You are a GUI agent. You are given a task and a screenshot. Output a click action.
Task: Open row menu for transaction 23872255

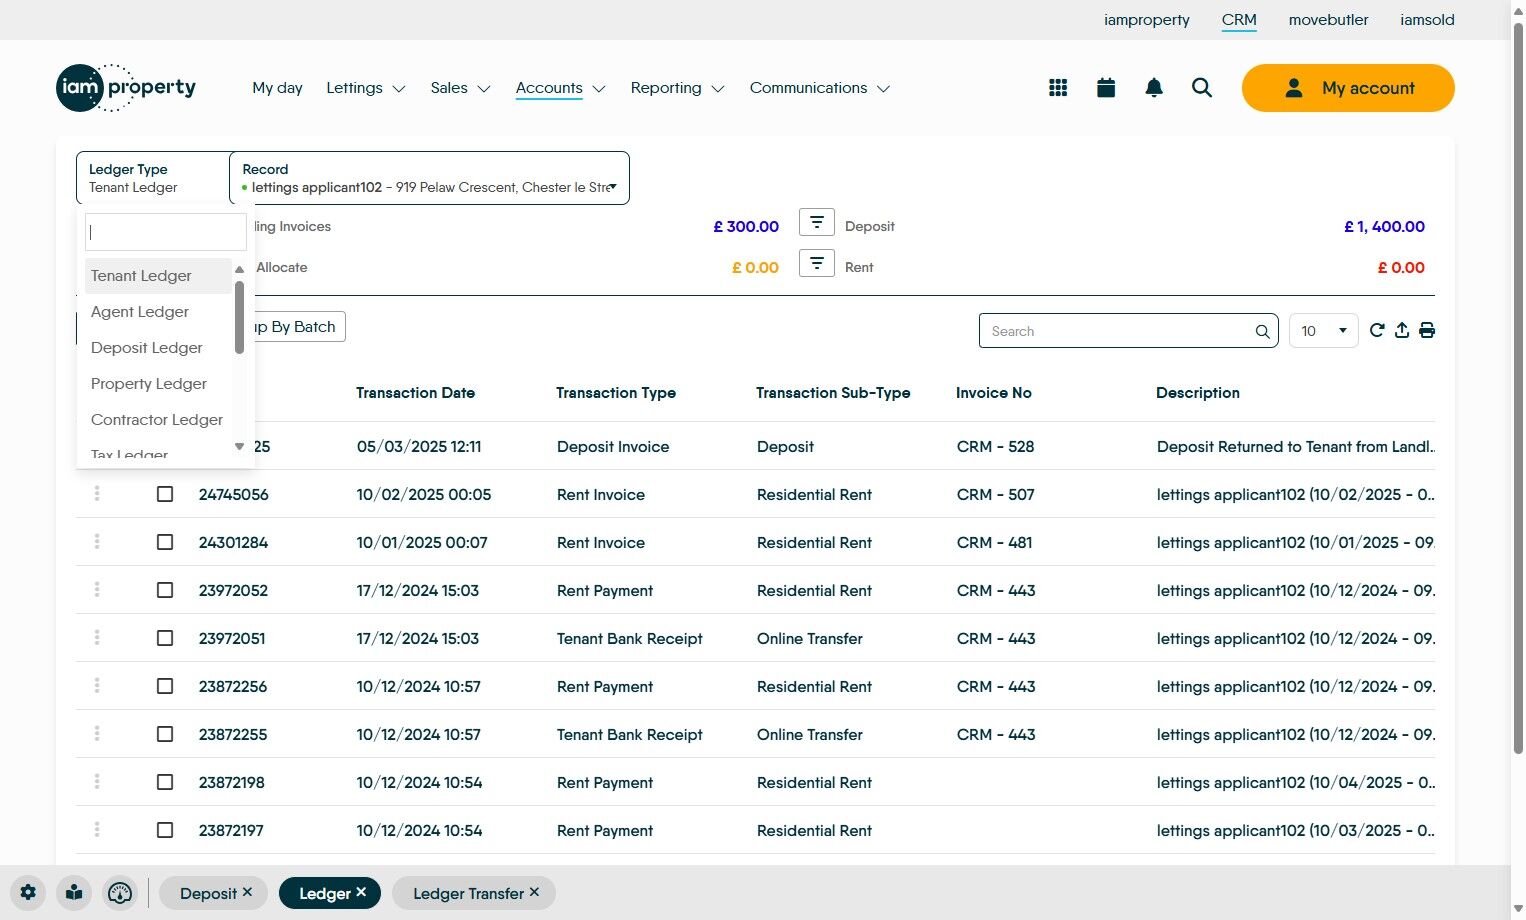pos(97,734)
